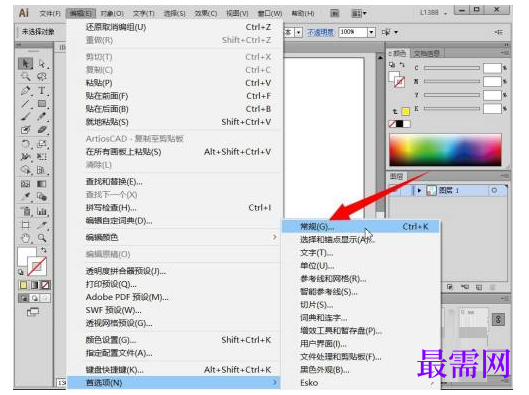Click the Swap Fill and Stroke arrow in toolbox
The height and width of the screenshot is (395, 529).
click(44, 250)
